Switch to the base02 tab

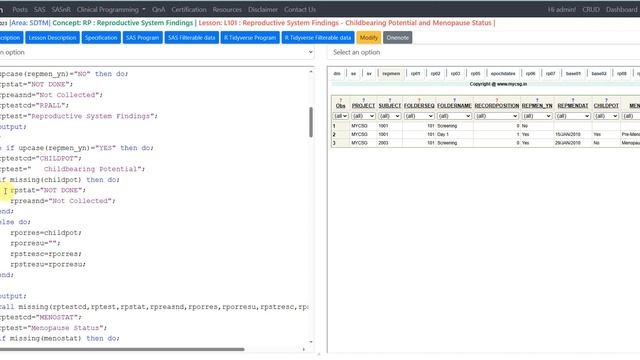599,73
